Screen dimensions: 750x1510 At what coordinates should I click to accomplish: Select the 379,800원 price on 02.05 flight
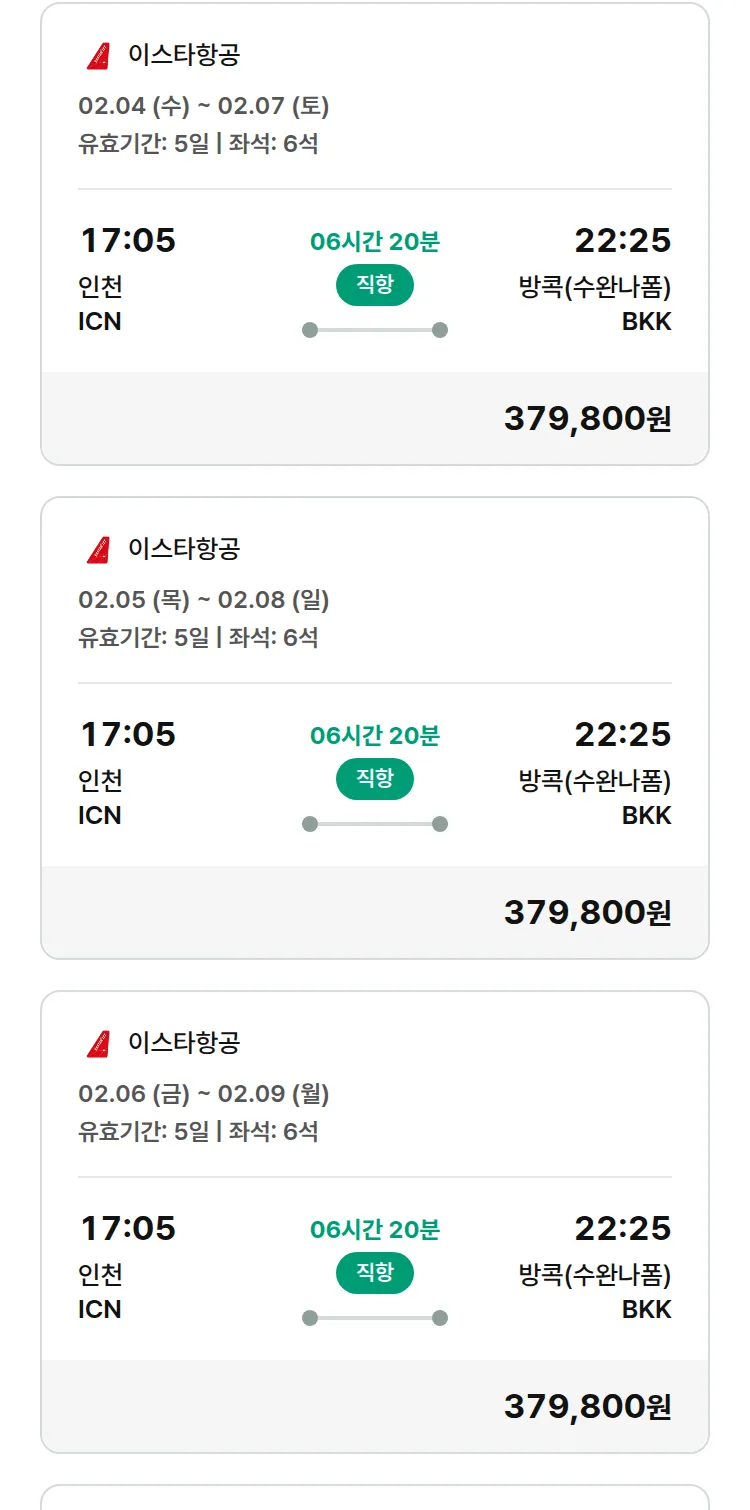587,913
